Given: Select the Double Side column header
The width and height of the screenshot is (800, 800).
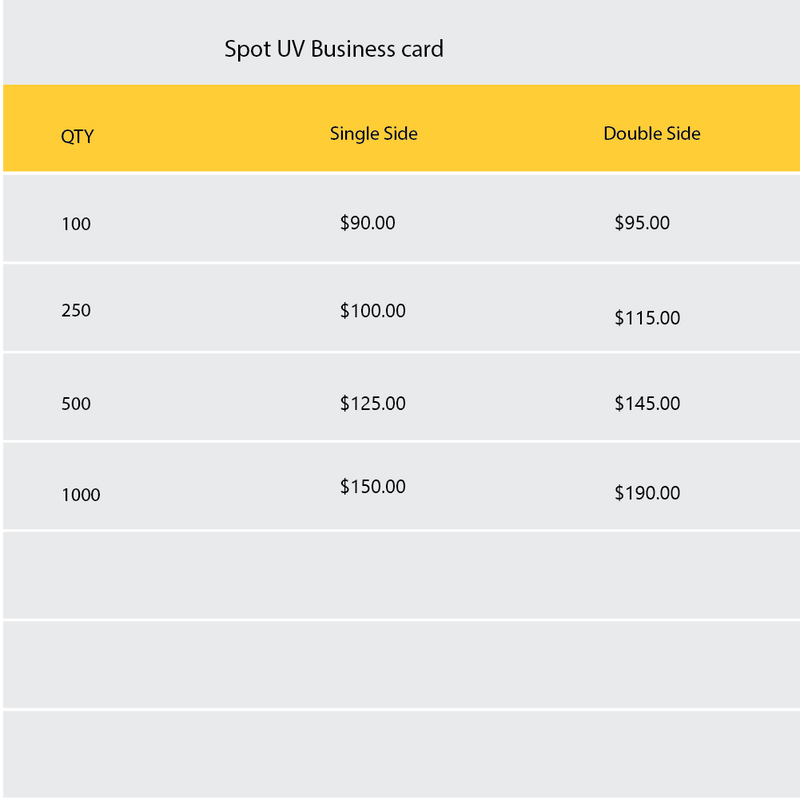Looking at the screenshot, I should (x=652, y=133).
